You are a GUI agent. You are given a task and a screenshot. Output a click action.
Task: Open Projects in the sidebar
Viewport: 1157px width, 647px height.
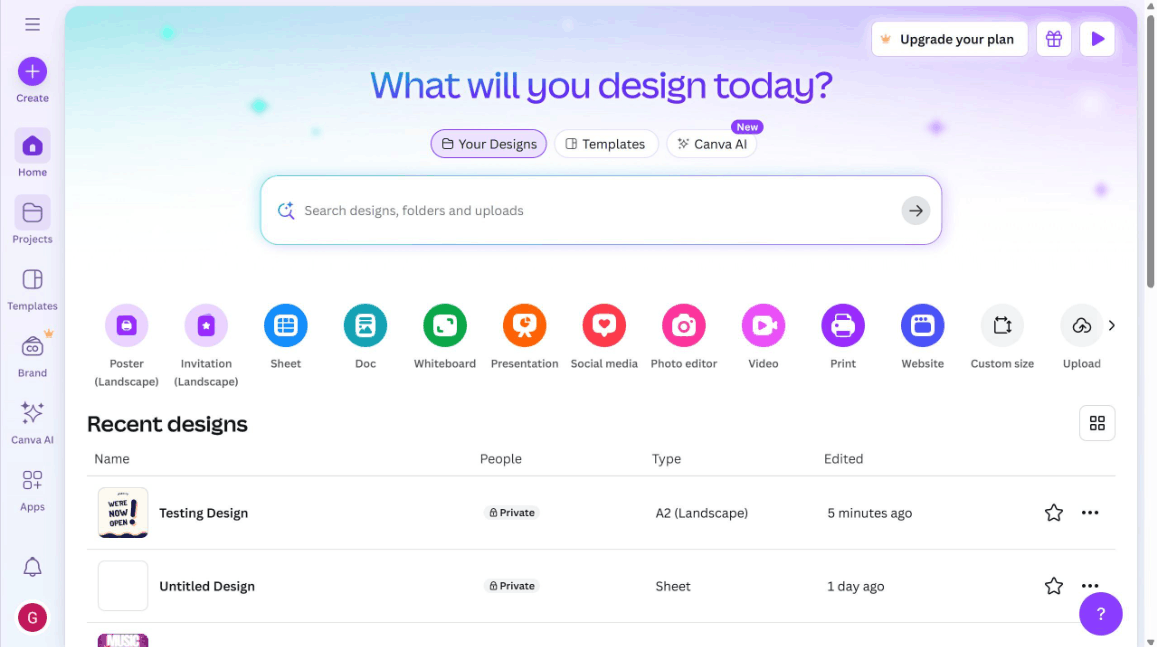coord(32,221)
